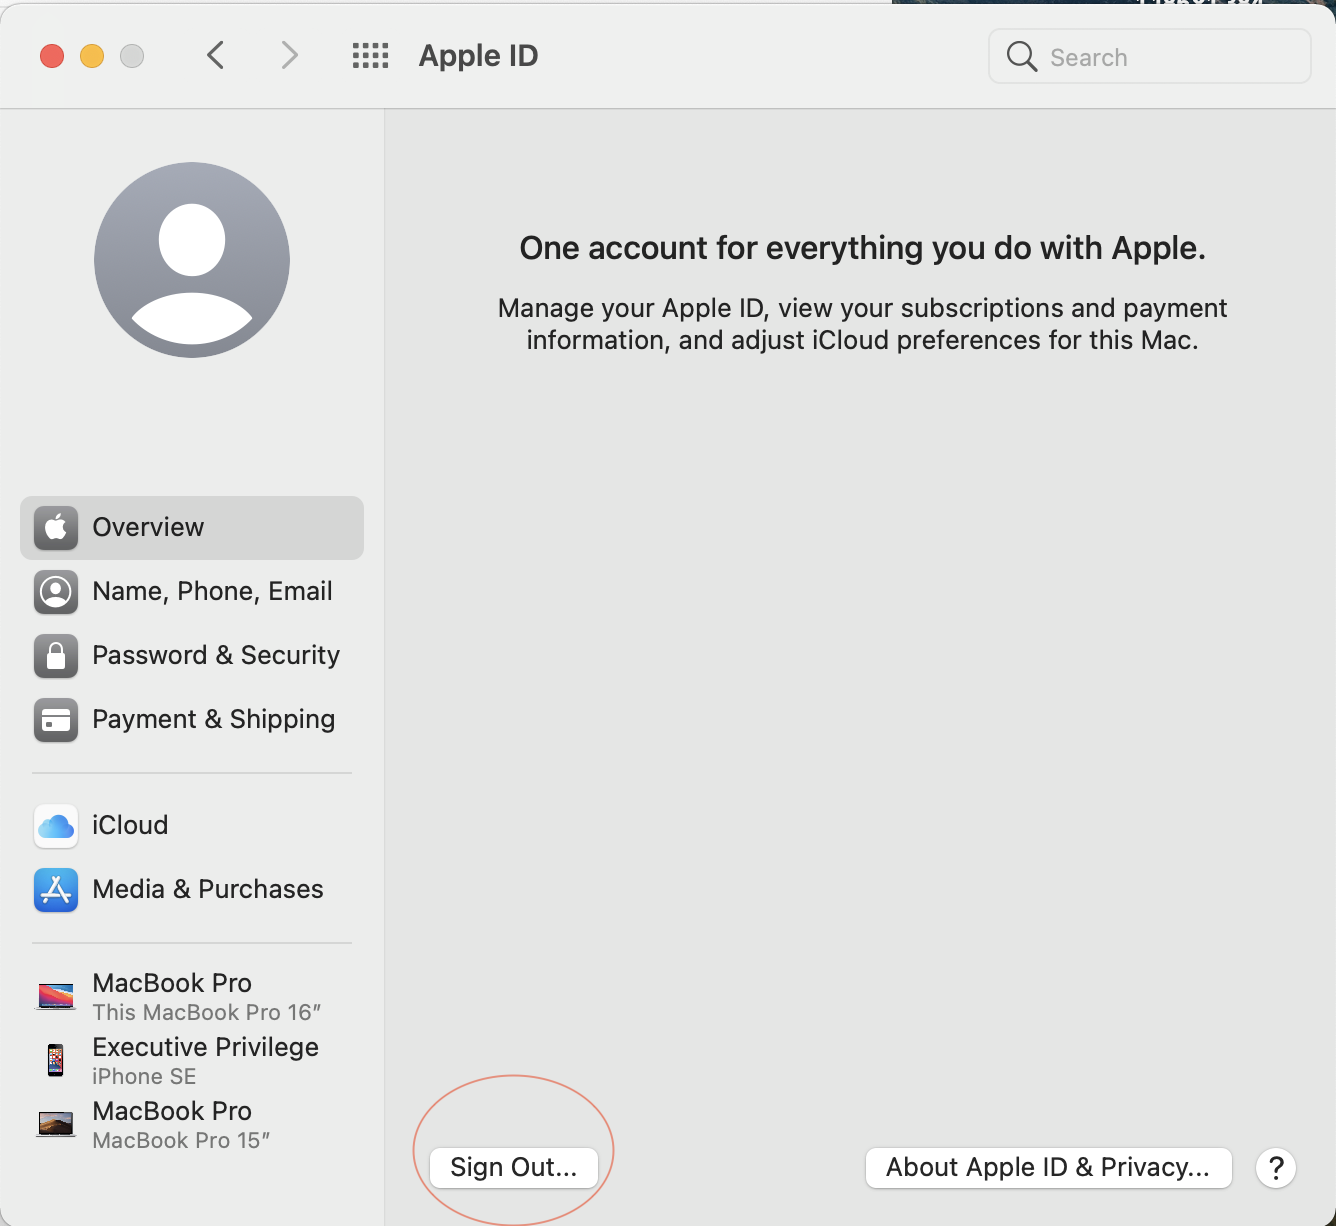This screenshot has width=1336, height=1226.
Task: Select the MacBook Pro 15″ device
Action: coord(192,1124)
